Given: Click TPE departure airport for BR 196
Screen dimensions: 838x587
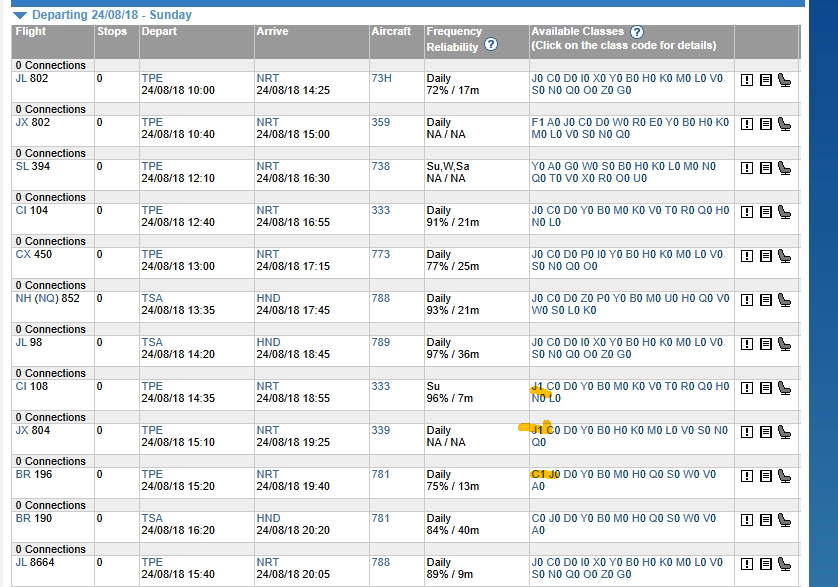Looking at the screenshot, I should point(152,474).
